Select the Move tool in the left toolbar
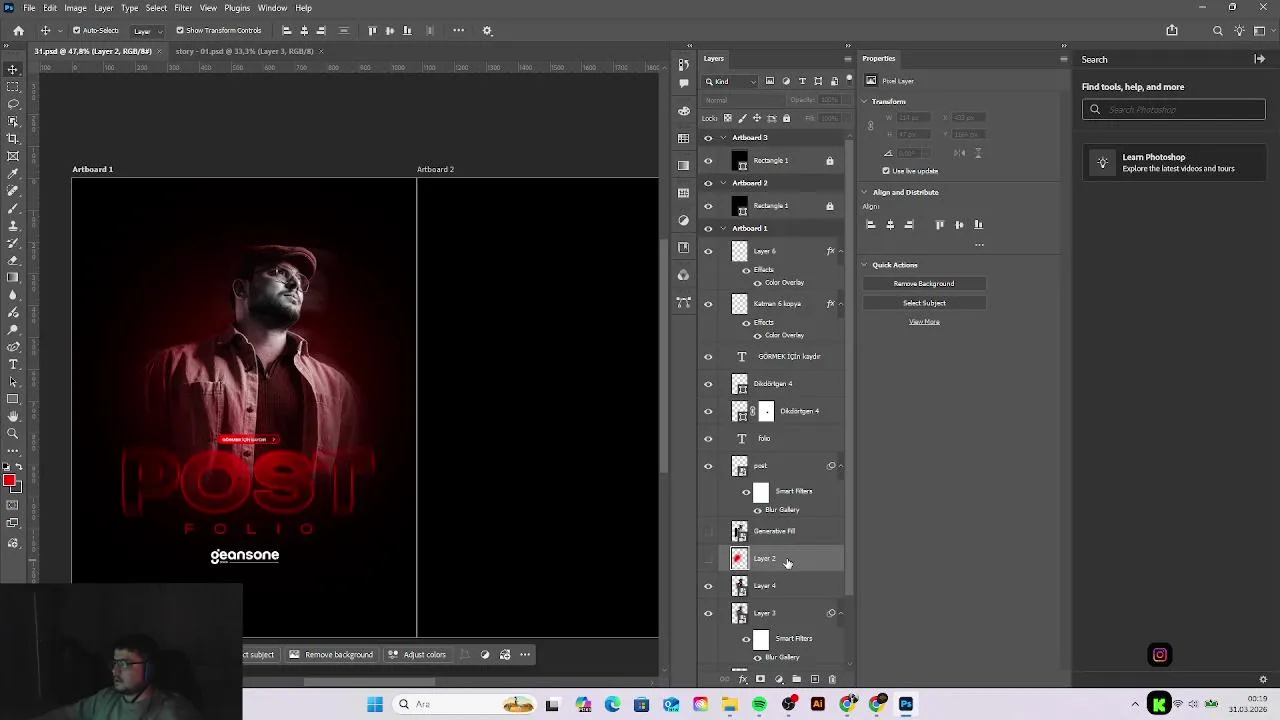Screen dimensions: 1280x720 tap(13, 69)
